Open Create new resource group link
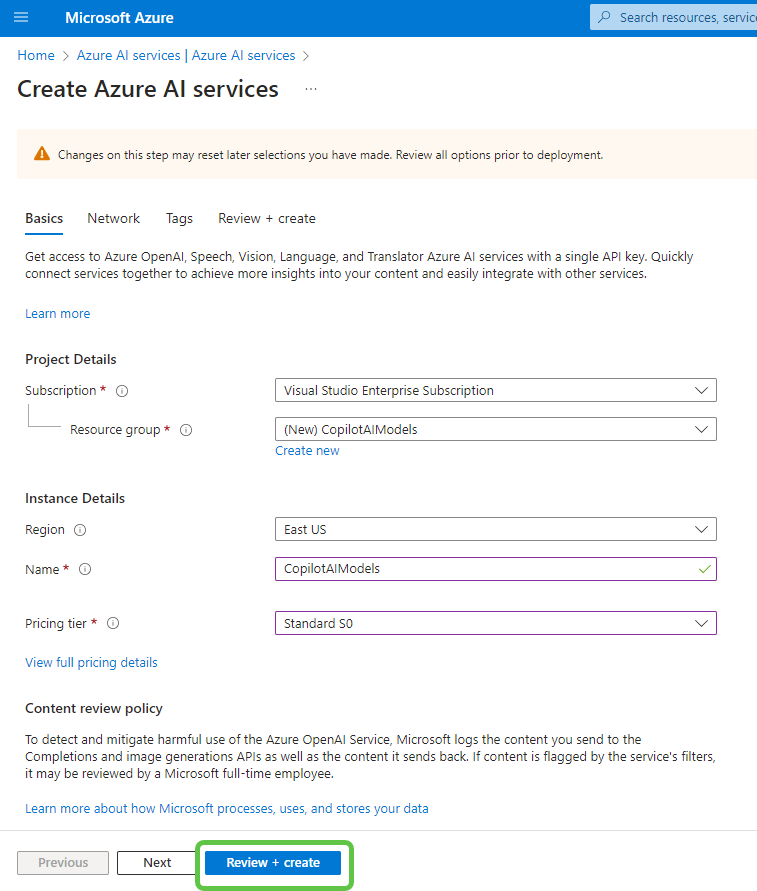This screenshot has height=891, width=757. click(307, 450)
